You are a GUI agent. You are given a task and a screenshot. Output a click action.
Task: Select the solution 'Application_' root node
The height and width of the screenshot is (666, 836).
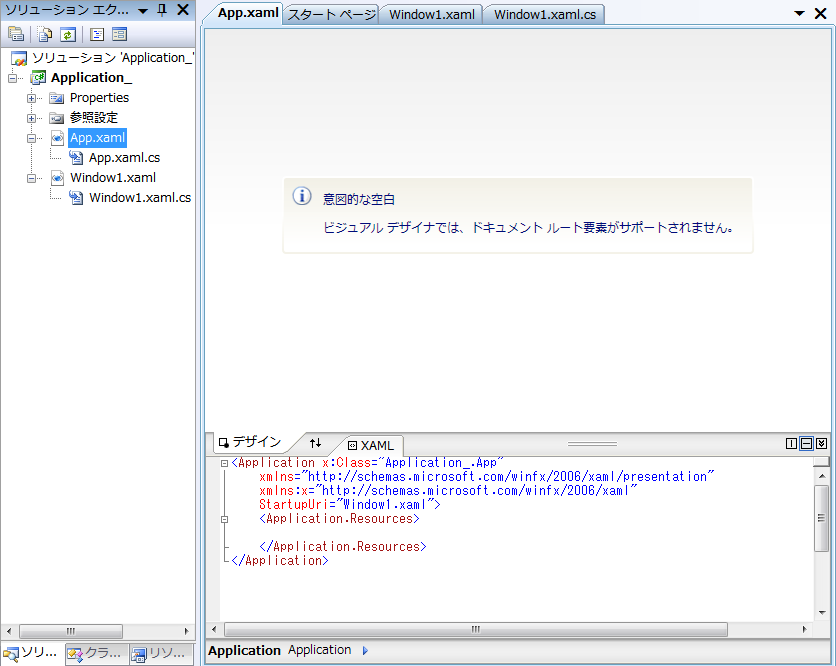click(112, 58)
